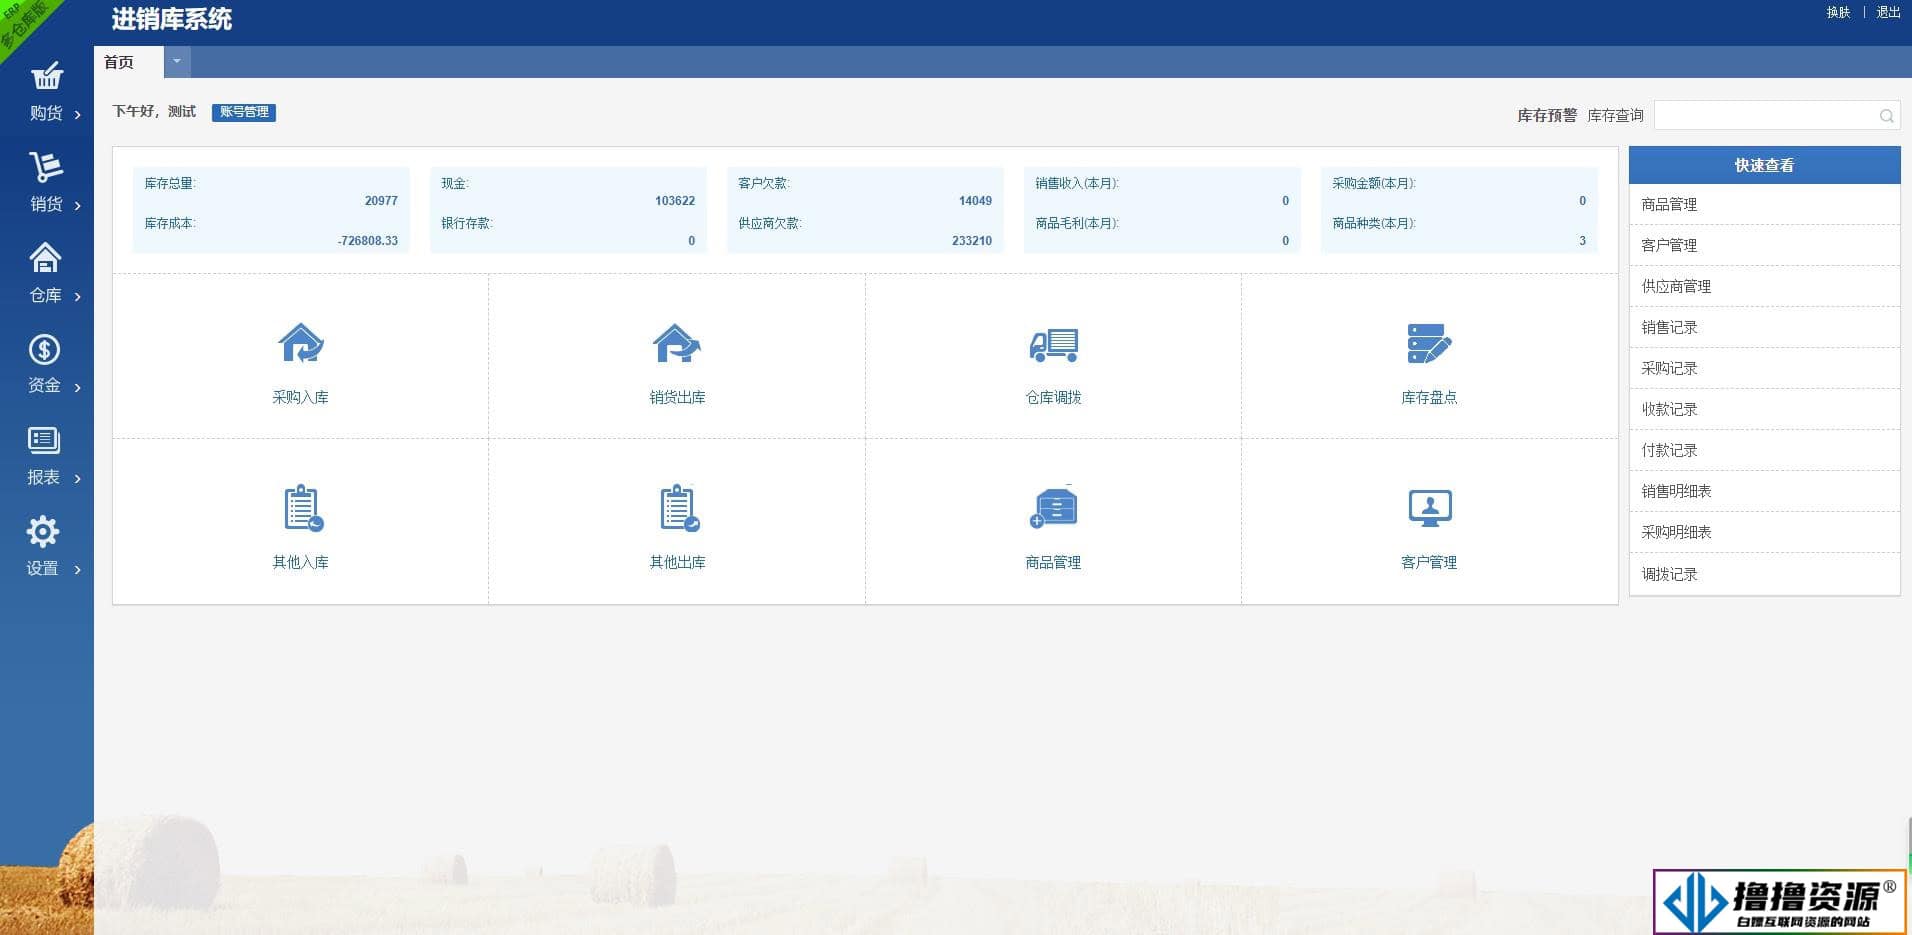Open 供应商管理 in quick view list

[1764, 286]
